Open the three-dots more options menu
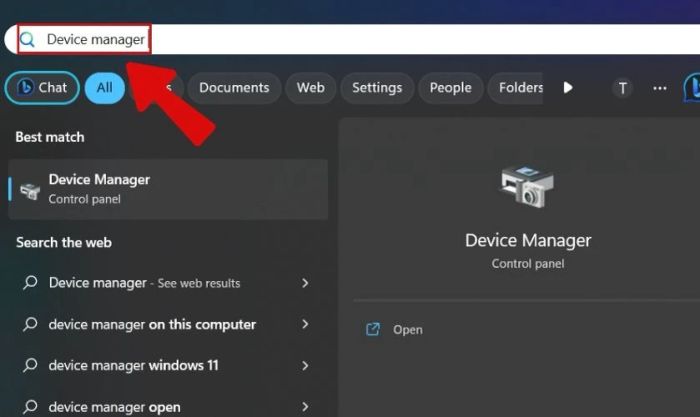 [660, 88]
